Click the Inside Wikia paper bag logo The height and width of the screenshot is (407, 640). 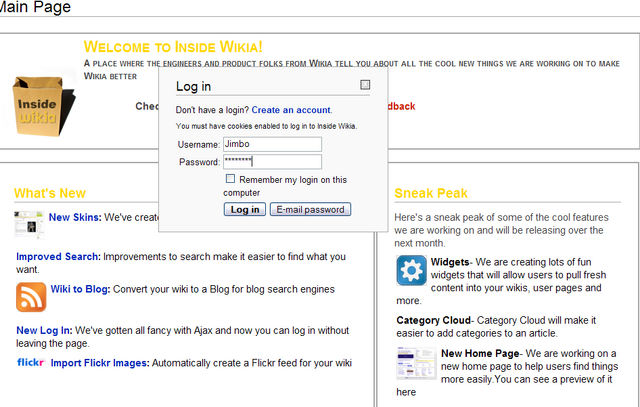(43, 106)
